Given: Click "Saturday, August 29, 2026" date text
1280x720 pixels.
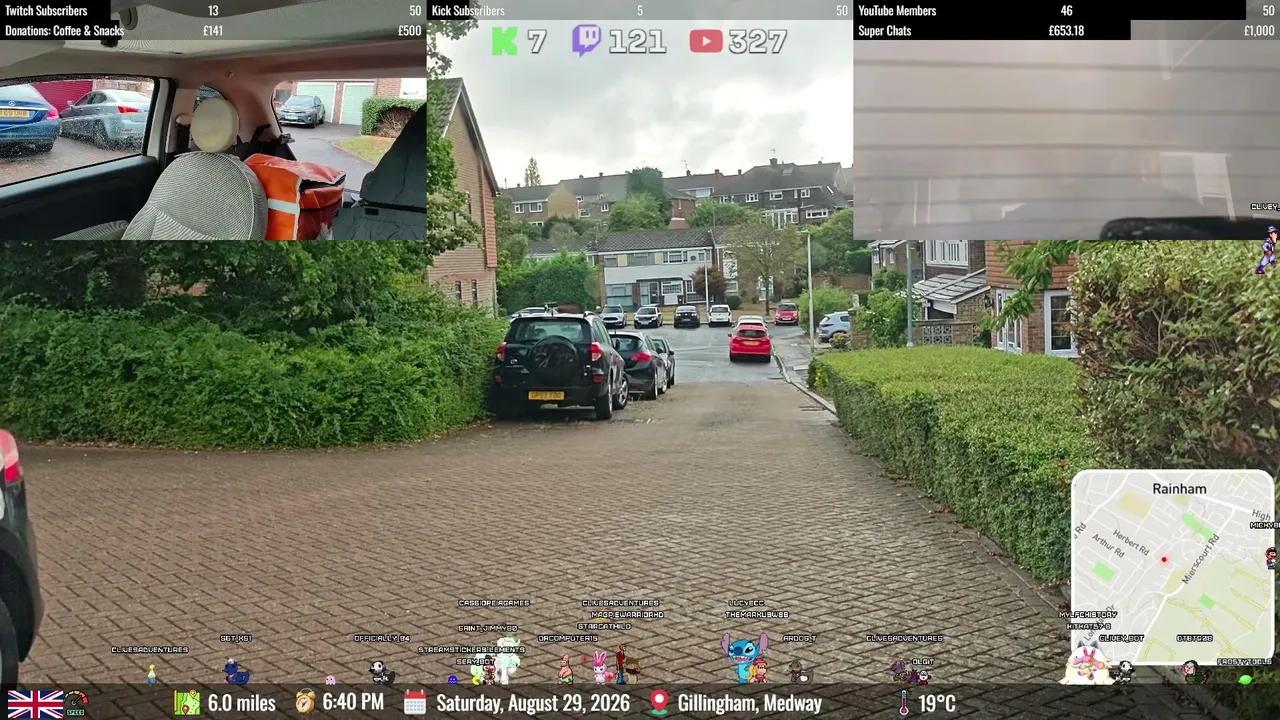Looking at the screenshot, I should tap(533, 703).
